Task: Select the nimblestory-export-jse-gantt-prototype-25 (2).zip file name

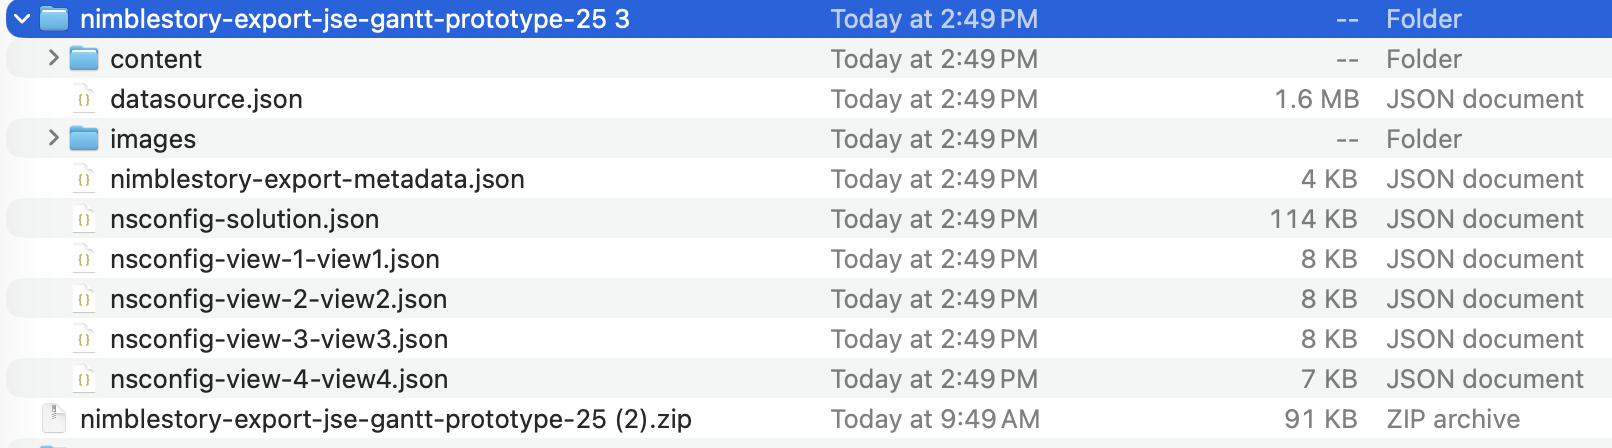Action: [x=385, y=419]
